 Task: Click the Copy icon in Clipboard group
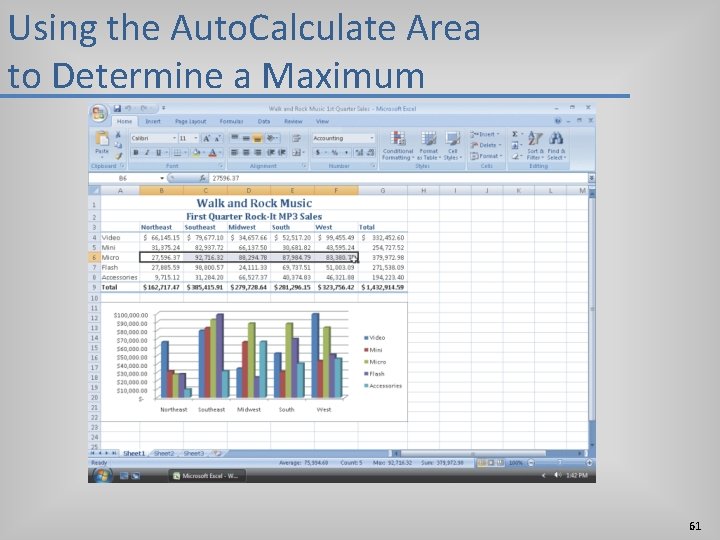click(118, 145)
